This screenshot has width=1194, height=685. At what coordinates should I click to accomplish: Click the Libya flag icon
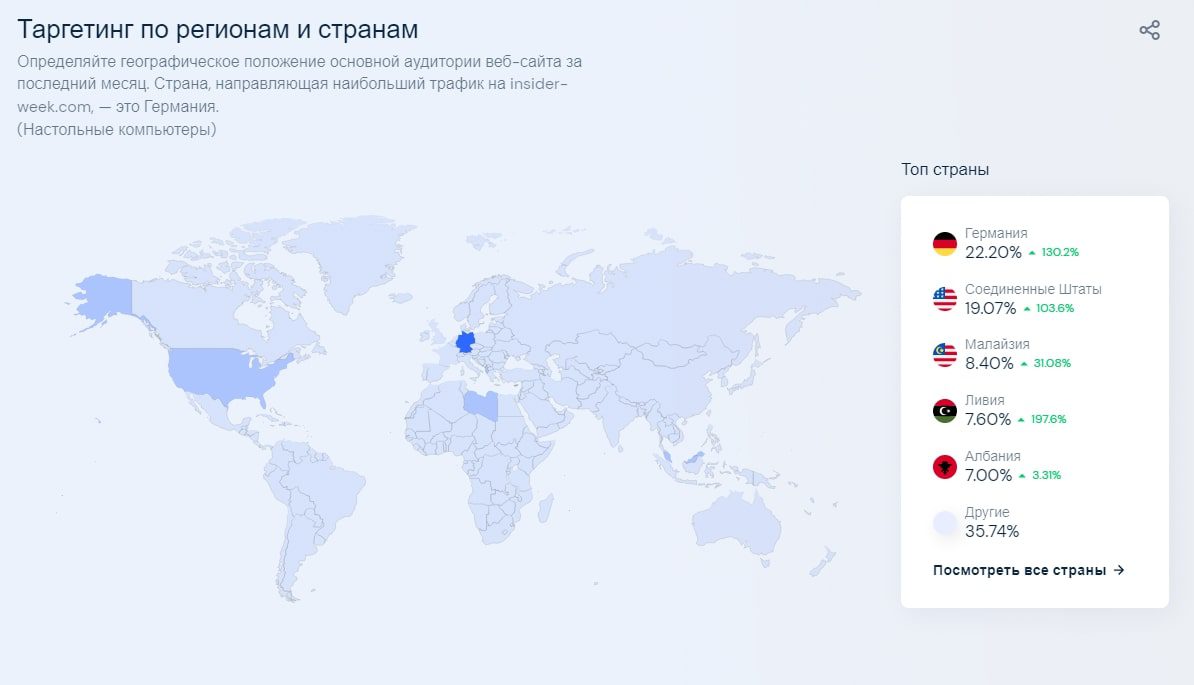[x=944, y=410]
